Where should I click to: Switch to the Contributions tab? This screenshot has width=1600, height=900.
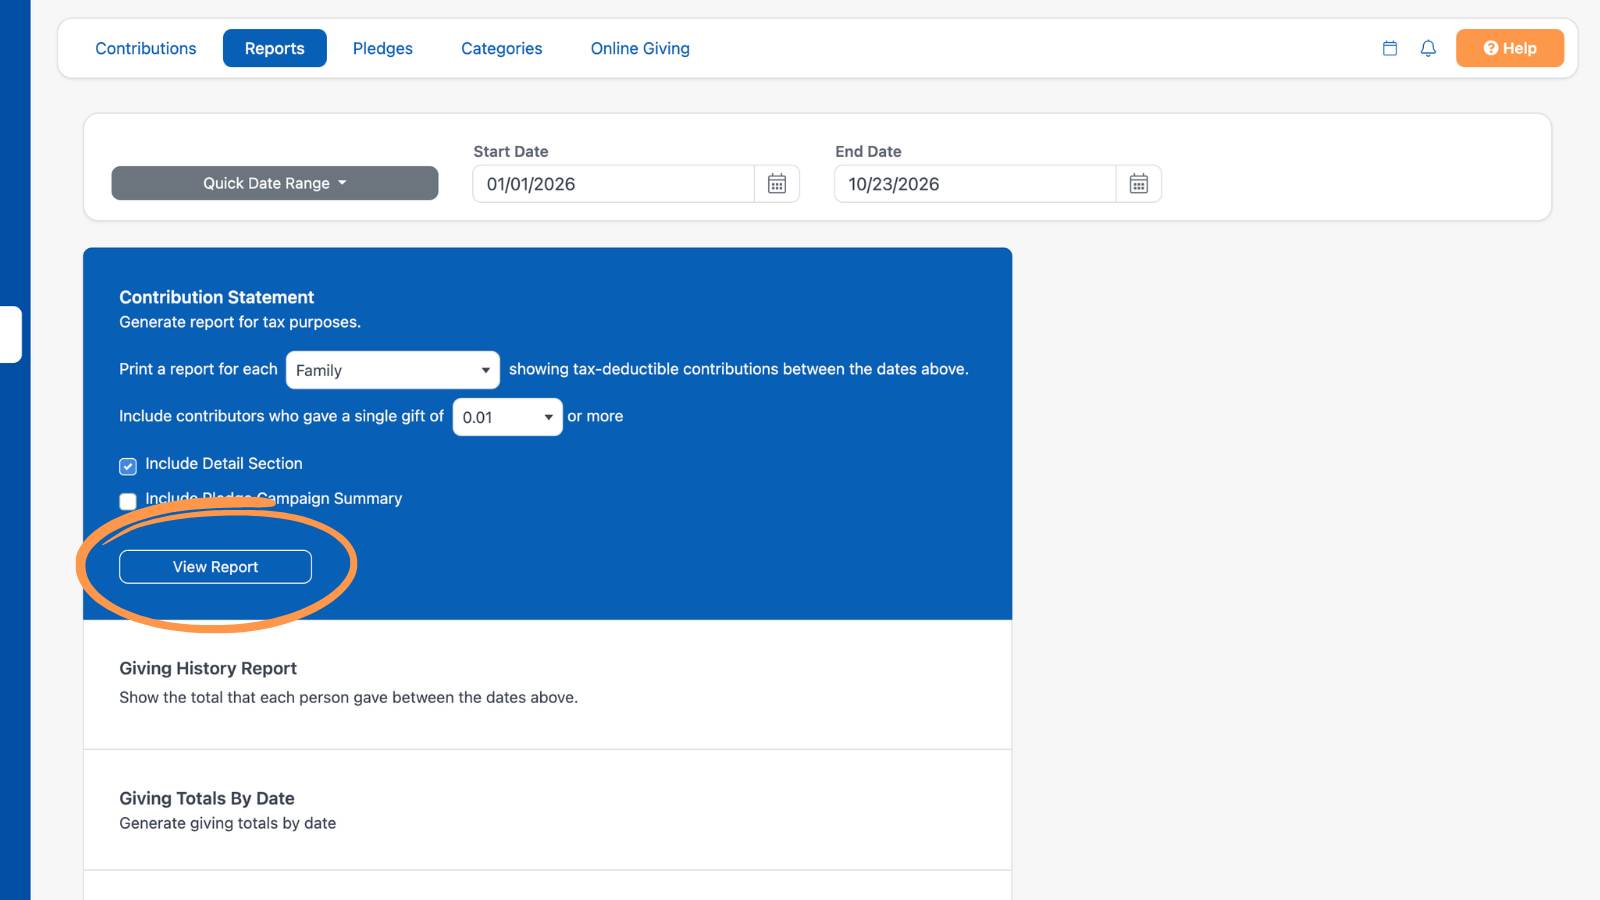click(146, 48)
